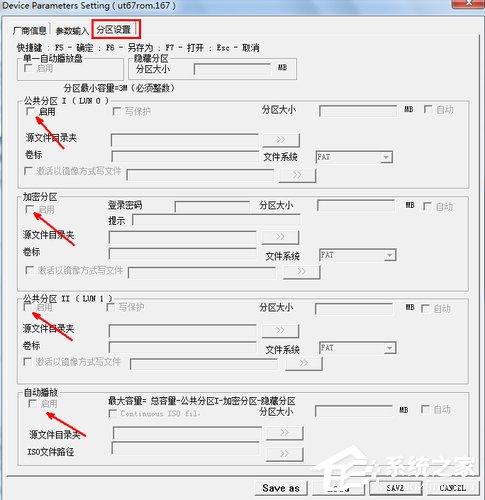Click 分区大小 field in 公共分区 I
The height and width of the screenshot is (500, 485).
358,111
